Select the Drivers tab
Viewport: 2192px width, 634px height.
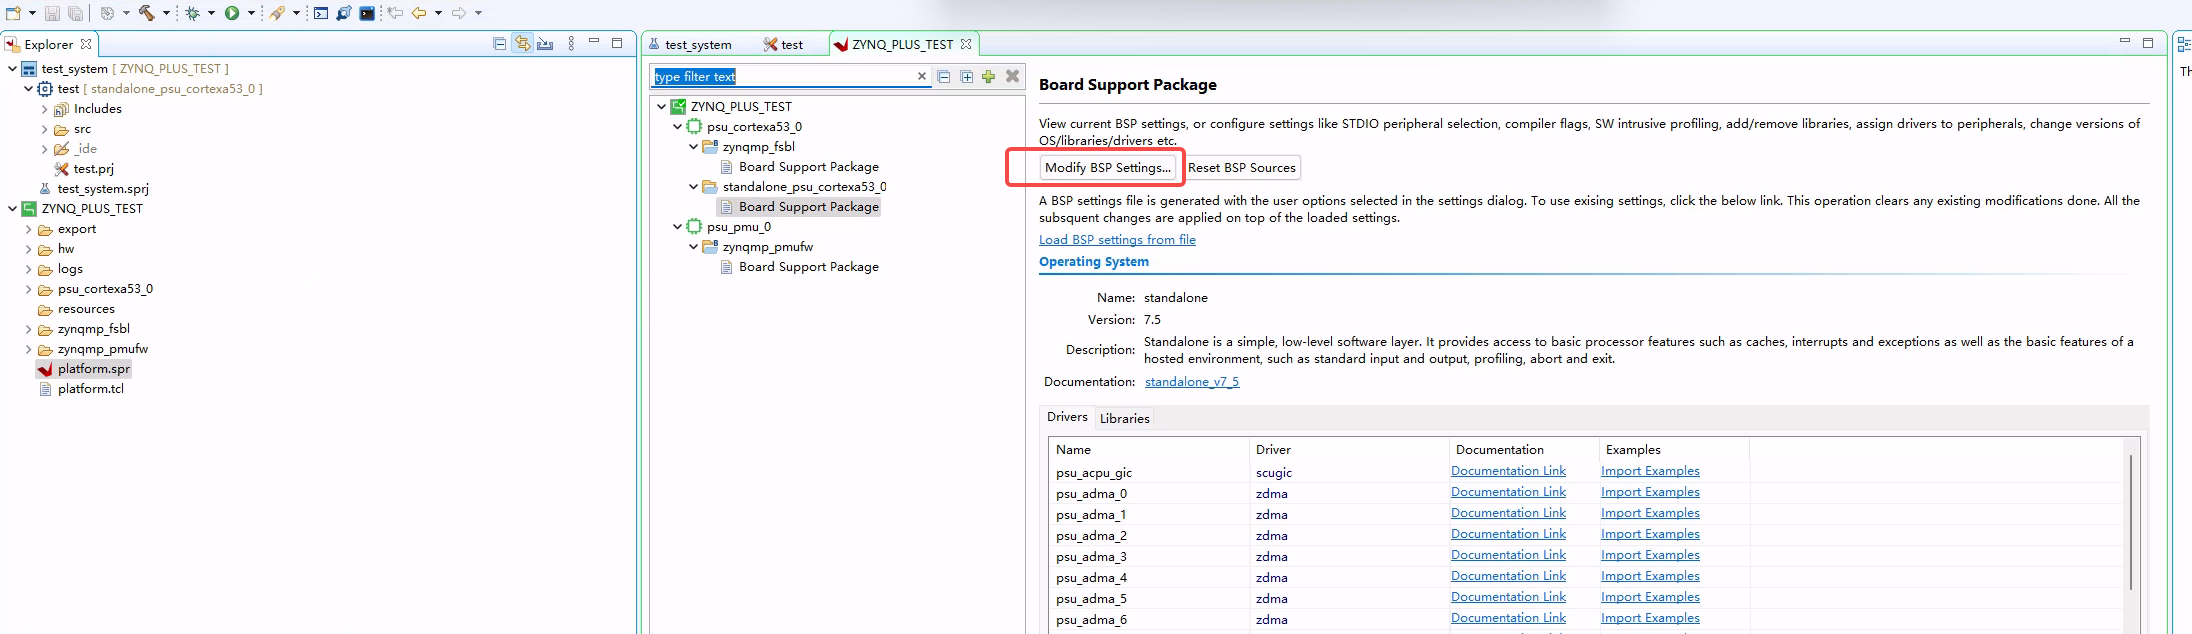tap(1067, 417)
